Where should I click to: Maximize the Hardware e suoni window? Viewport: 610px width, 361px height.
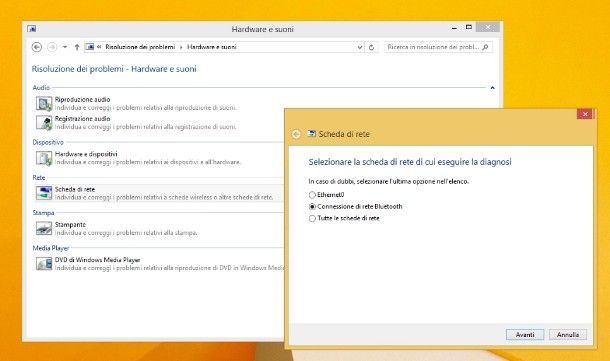469,27
